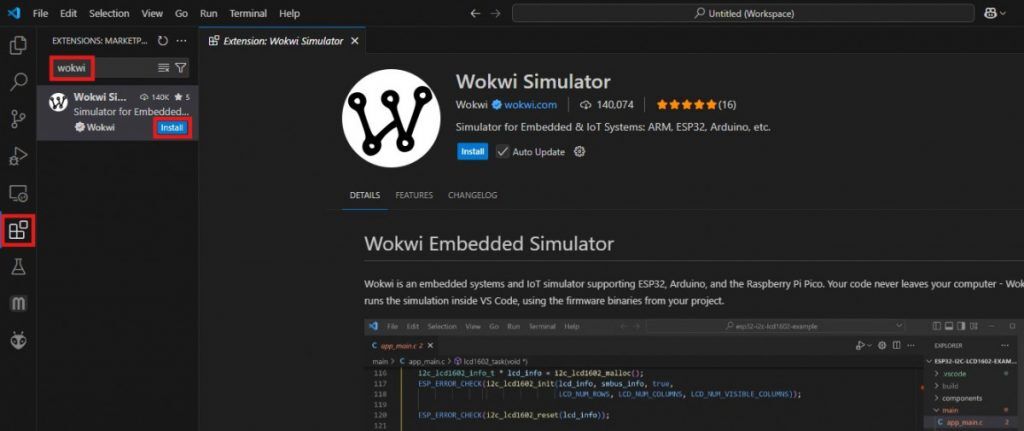Refresh the extensions marketplace list
The image size is (1024, 431).
(x=162, y=41)
